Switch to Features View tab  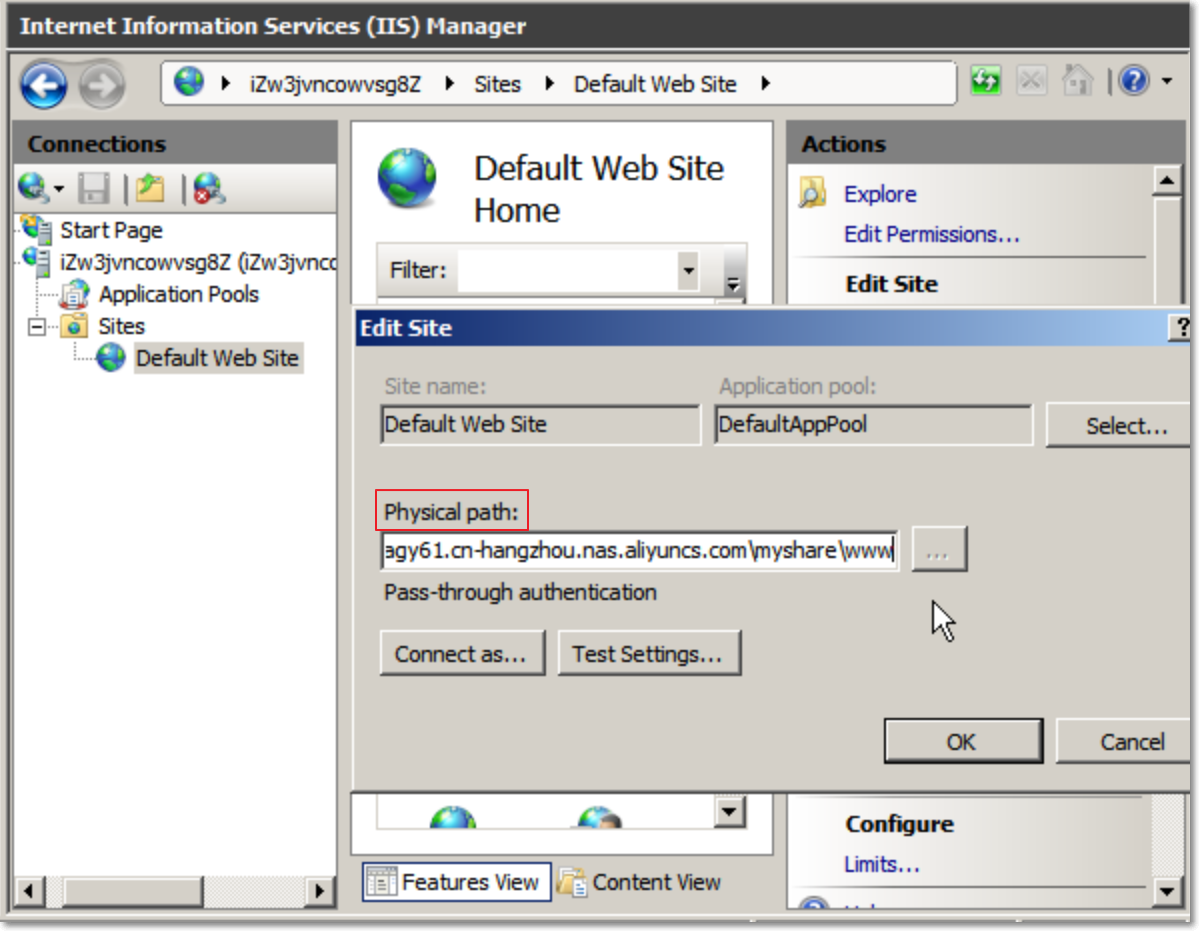pyautogui.click(x=456, y=882)
